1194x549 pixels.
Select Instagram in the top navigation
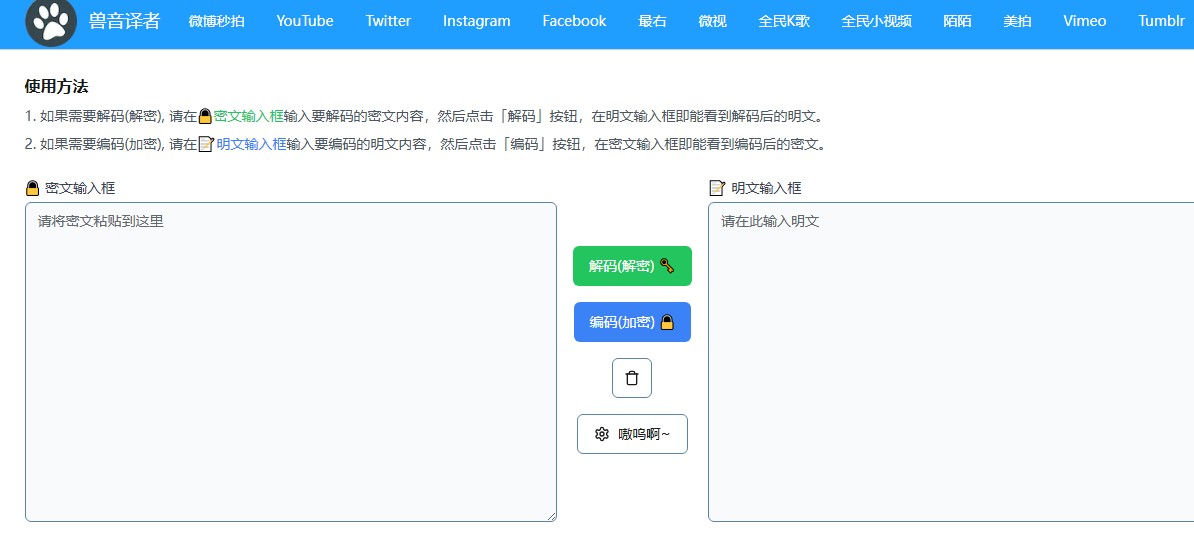pyautogui.click(x=476, y=21)
